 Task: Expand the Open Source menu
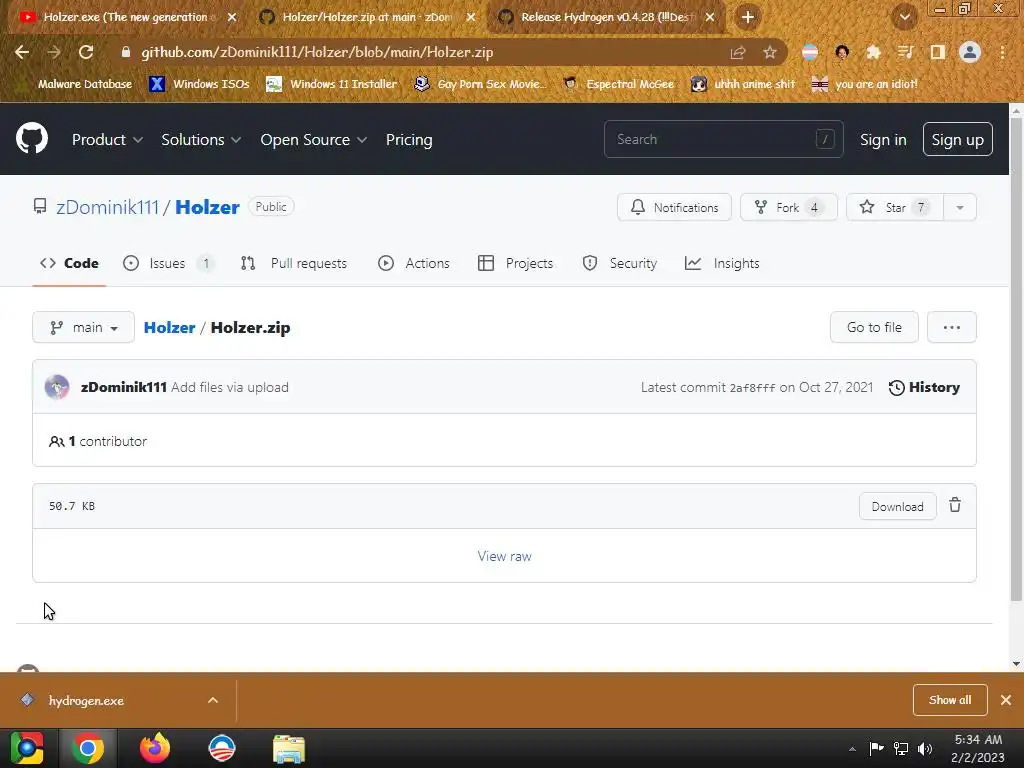click(x=313, y=139)
